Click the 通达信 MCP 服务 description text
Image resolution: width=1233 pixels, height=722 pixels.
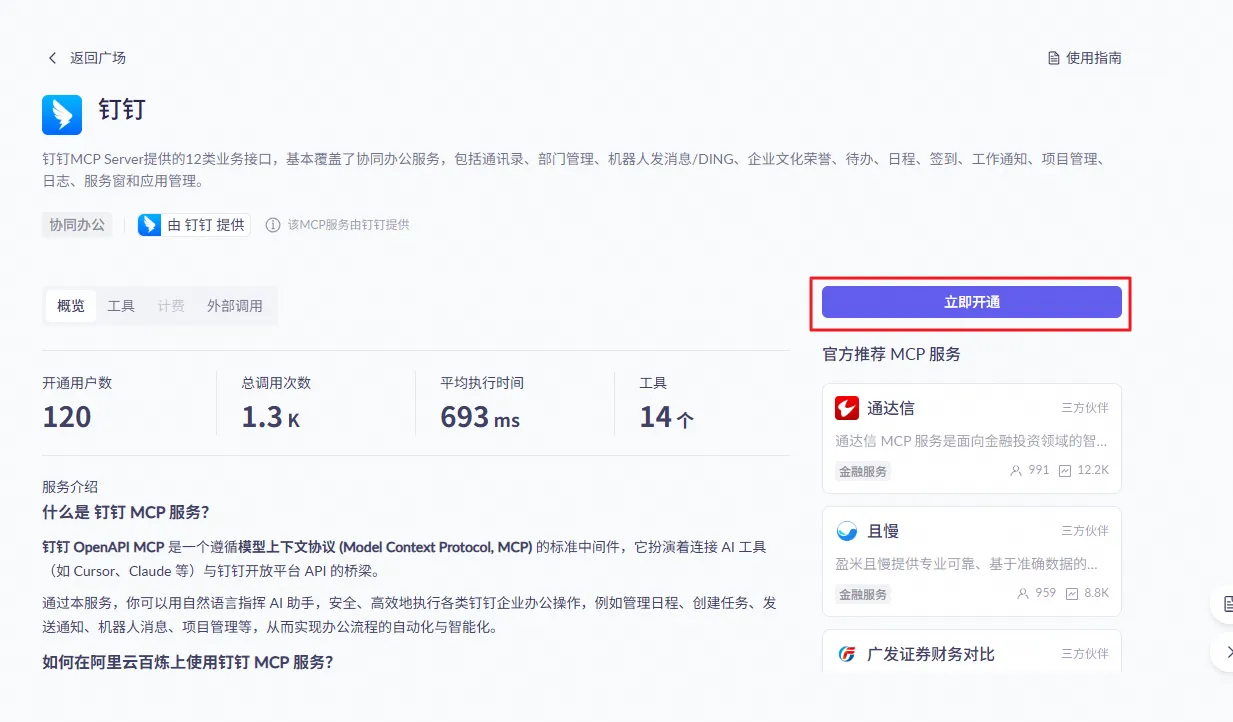coord(971,440)
